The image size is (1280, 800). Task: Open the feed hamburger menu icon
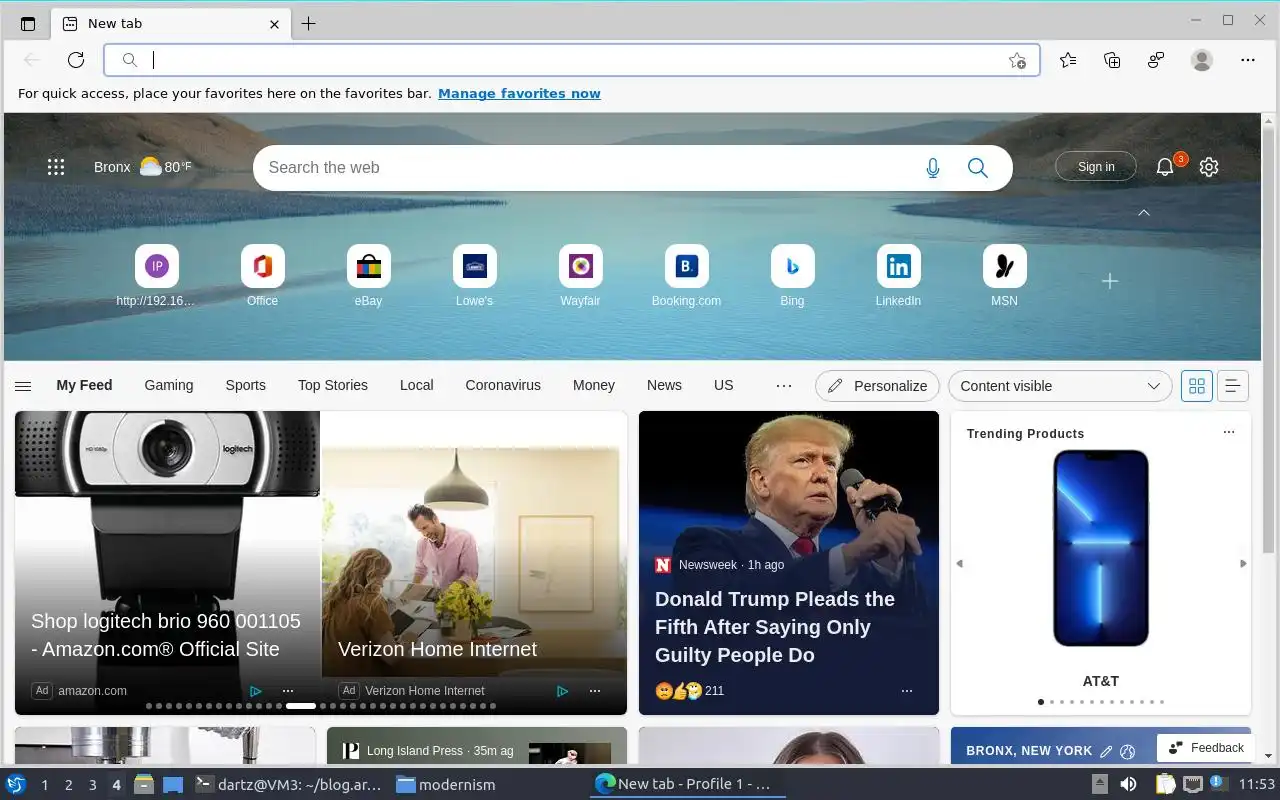pyautogui.click(x=23, y=386)
